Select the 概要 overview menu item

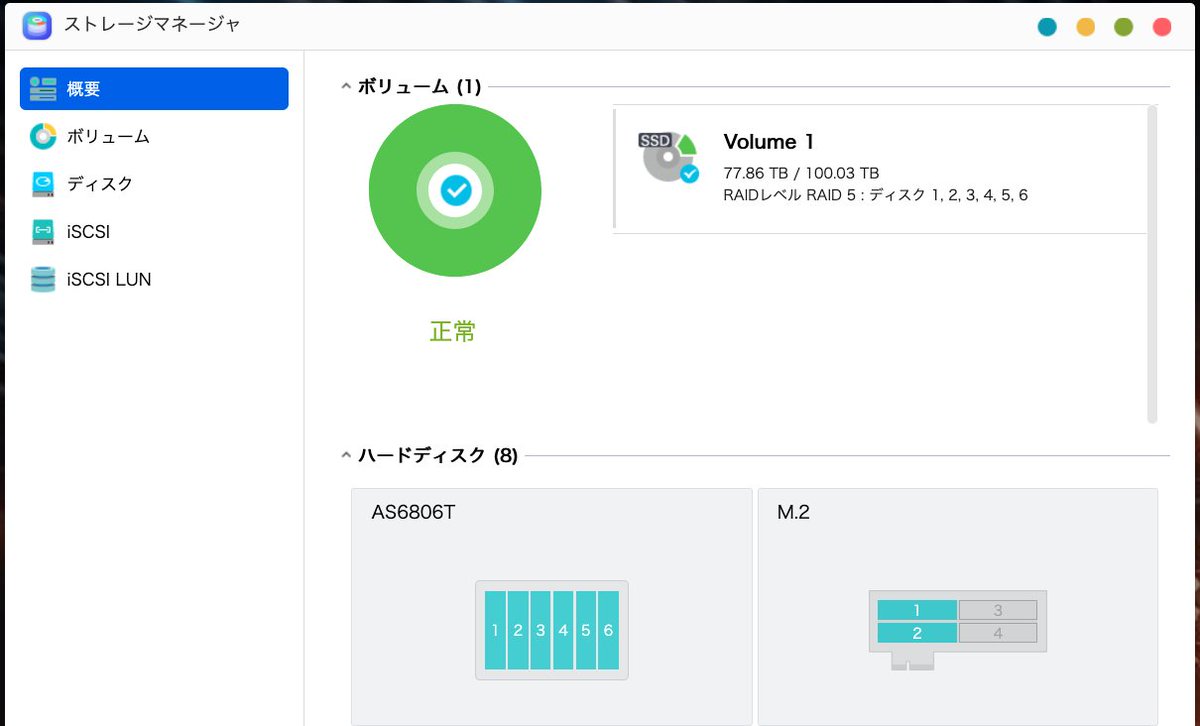(x=154, y=89)
